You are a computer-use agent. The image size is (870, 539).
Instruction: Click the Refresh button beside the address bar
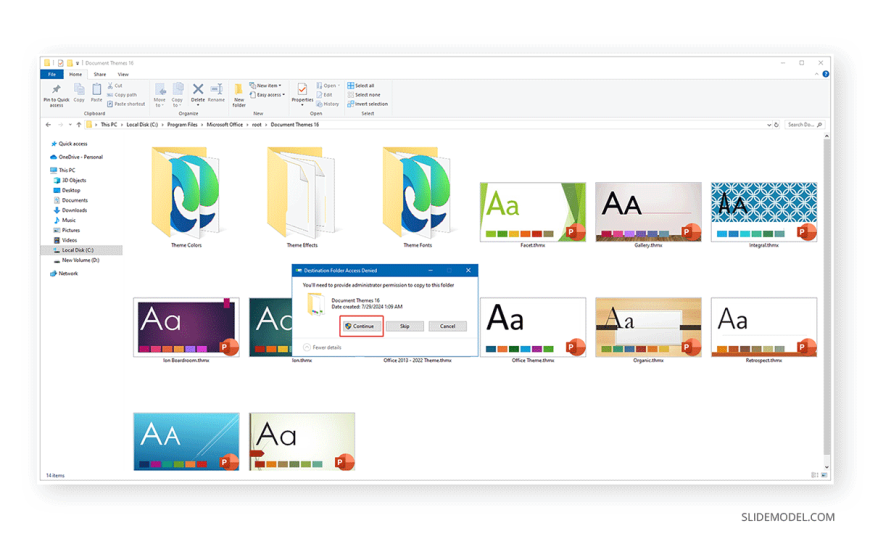click(776, 125)
